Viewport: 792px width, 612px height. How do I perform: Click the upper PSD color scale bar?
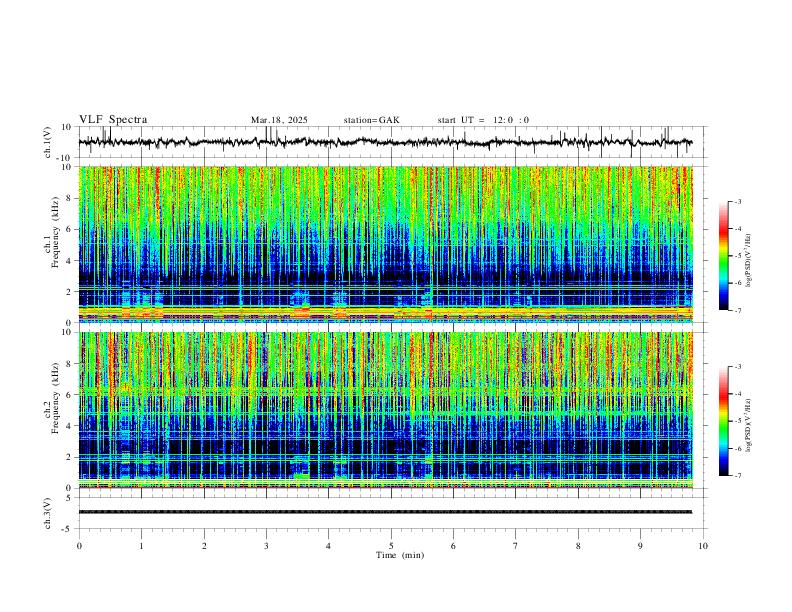[x=724, y=256]
